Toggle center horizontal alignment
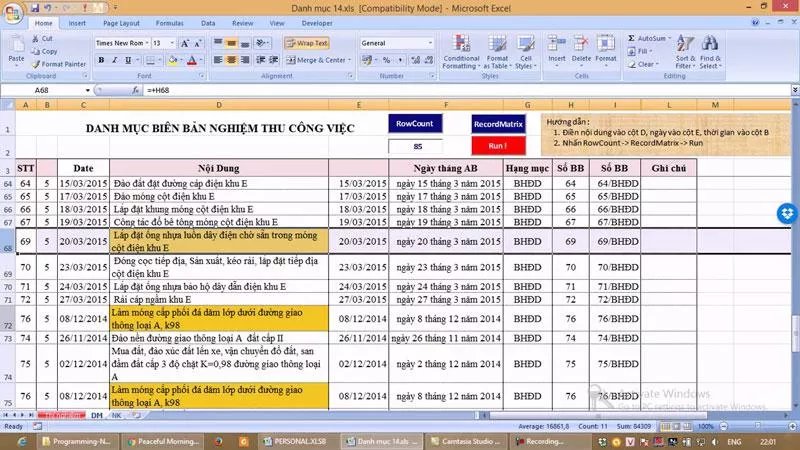Screen dimensions: 800x450 231,60
